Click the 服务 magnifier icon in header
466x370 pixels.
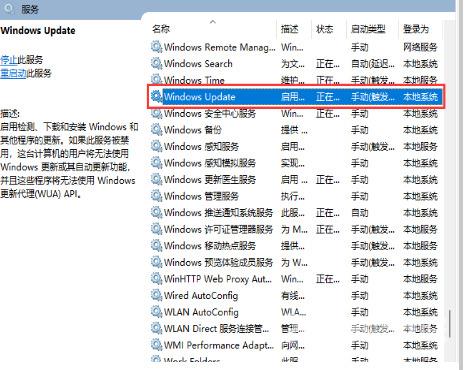(x=8, y=8)
